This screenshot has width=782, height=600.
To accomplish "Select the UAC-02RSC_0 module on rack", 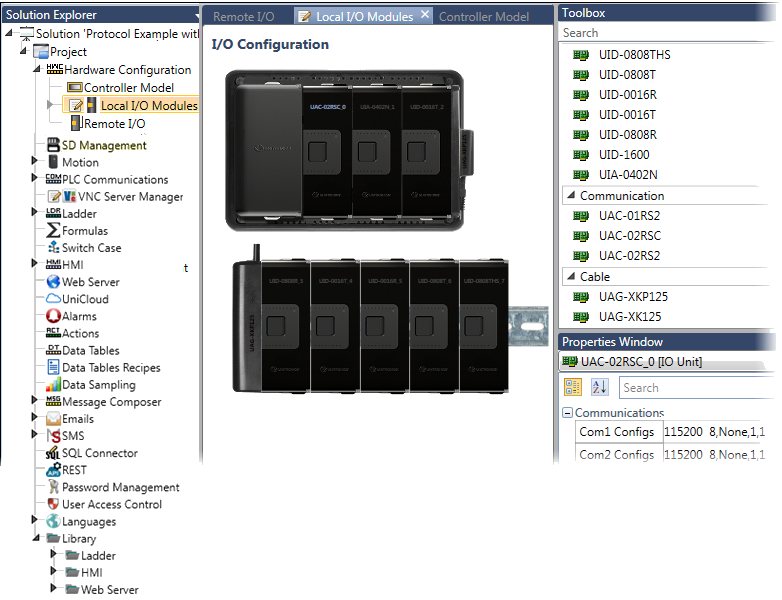I will 327,150.
